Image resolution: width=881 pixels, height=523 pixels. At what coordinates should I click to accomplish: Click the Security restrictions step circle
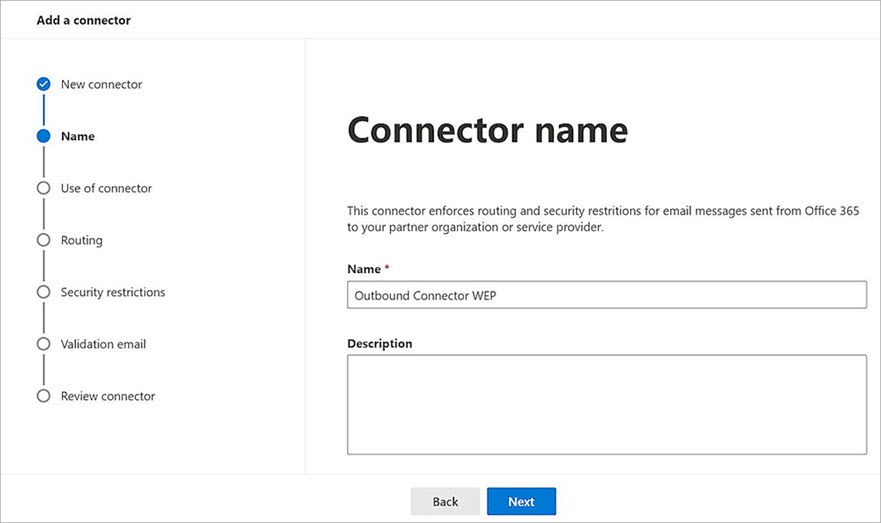click(x=43, y=292)
